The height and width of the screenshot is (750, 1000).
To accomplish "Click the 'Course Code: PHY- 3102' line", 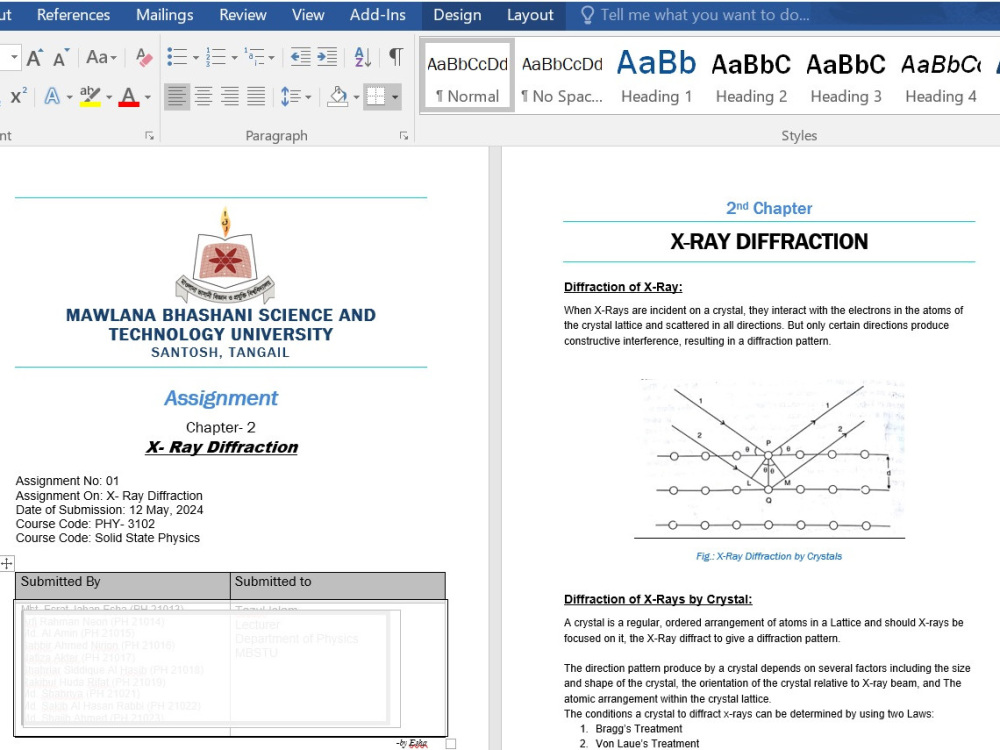I will [85, 524].
